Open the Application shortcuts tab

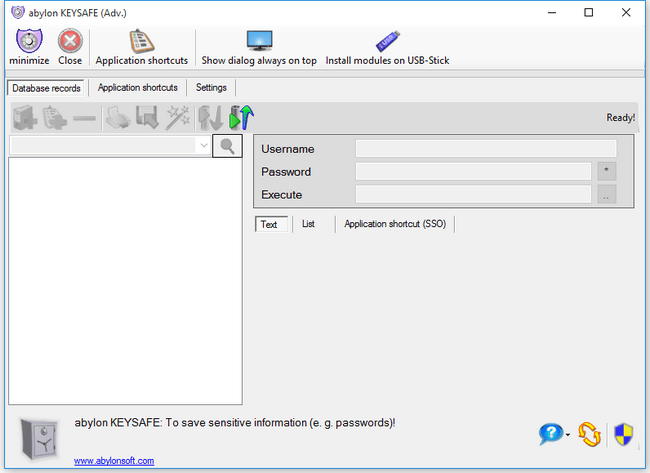[x=138, y=87]
